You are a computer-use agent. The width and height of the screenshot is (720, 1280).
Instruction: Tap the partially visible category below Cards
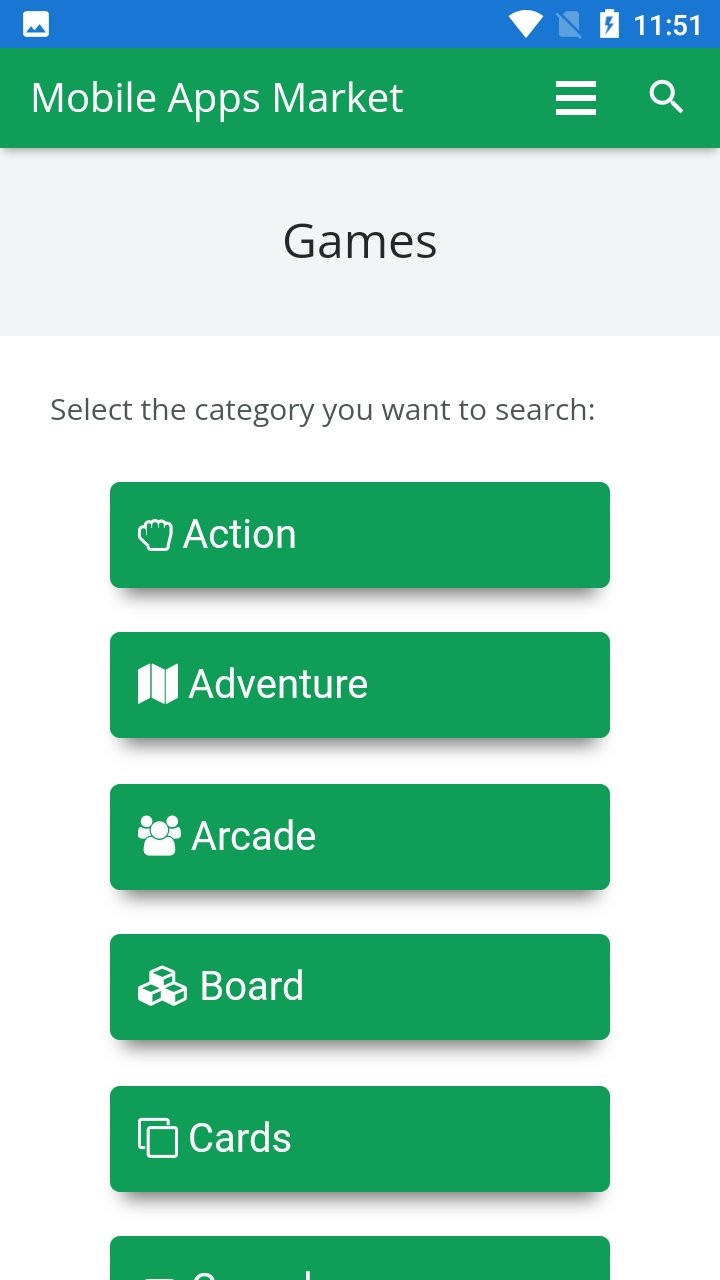360,1258
